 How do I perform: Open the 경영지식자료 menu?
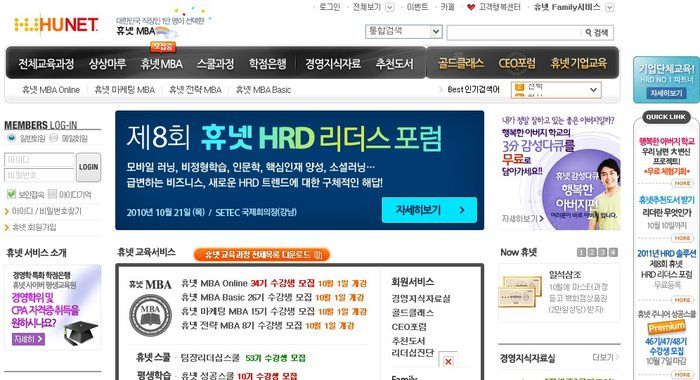[x=333, y=64]
